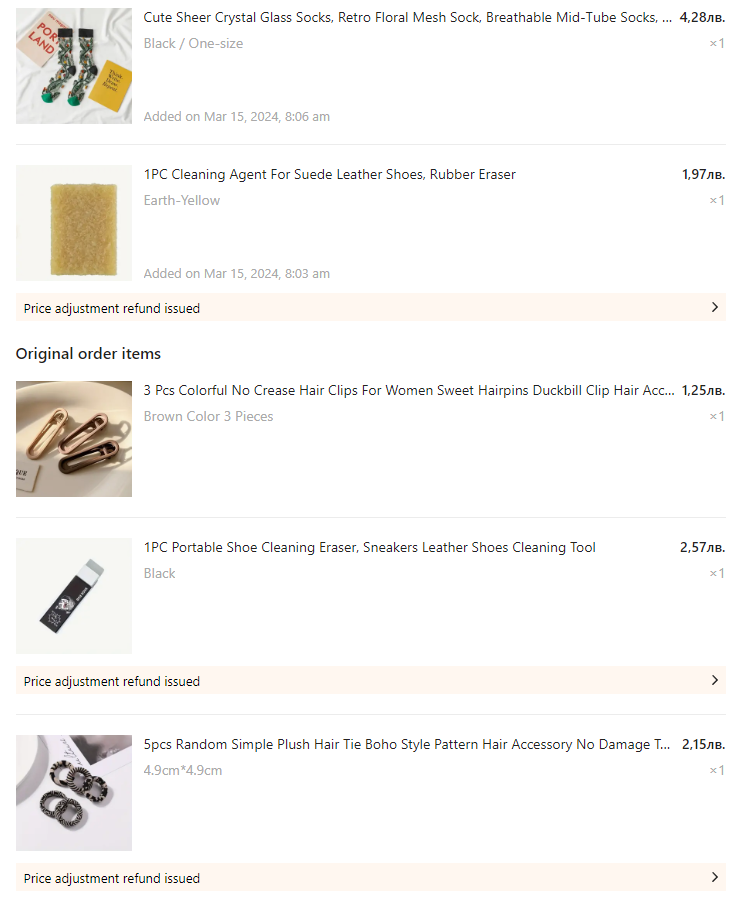This screenshot has width=737, height=909.
Task: Click the Original order items heading
Action: coord(88,354)
